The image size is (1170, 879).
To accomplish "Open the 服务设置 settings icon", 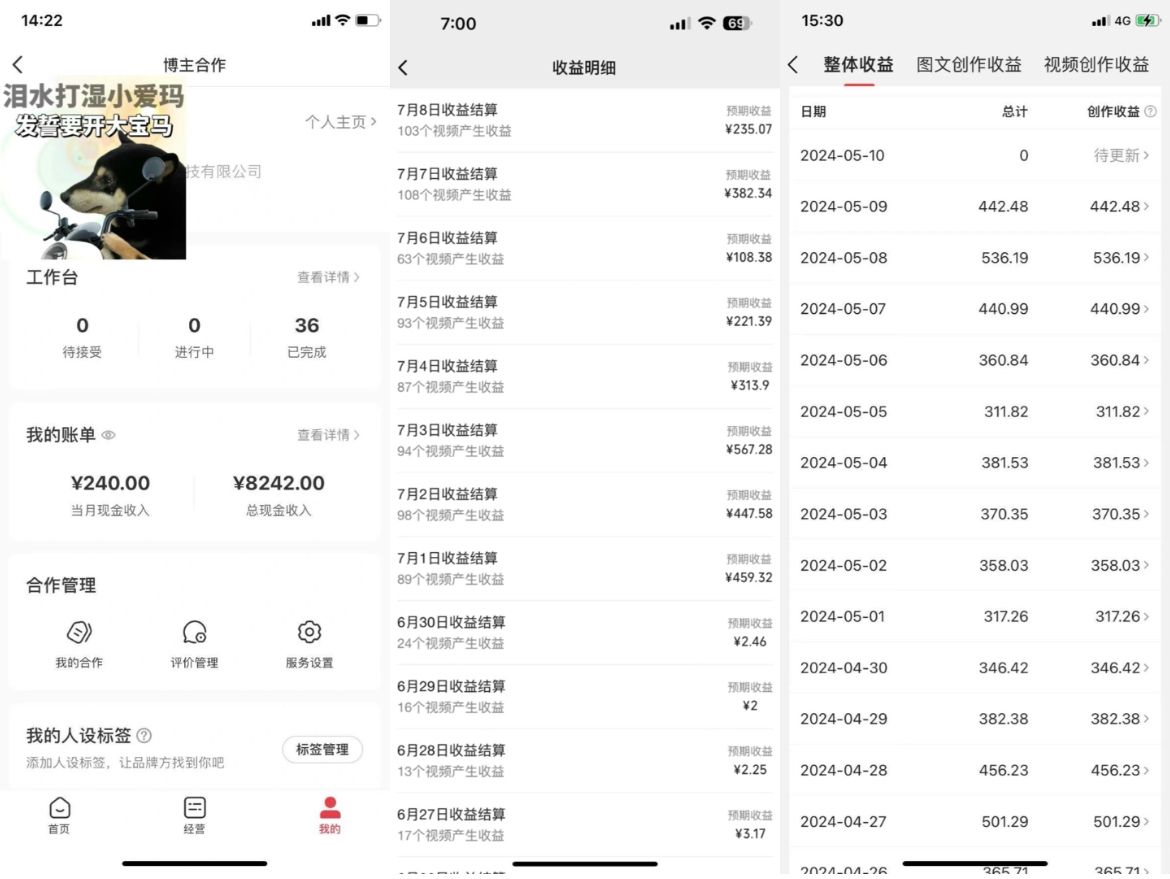I will click(307, 632).
